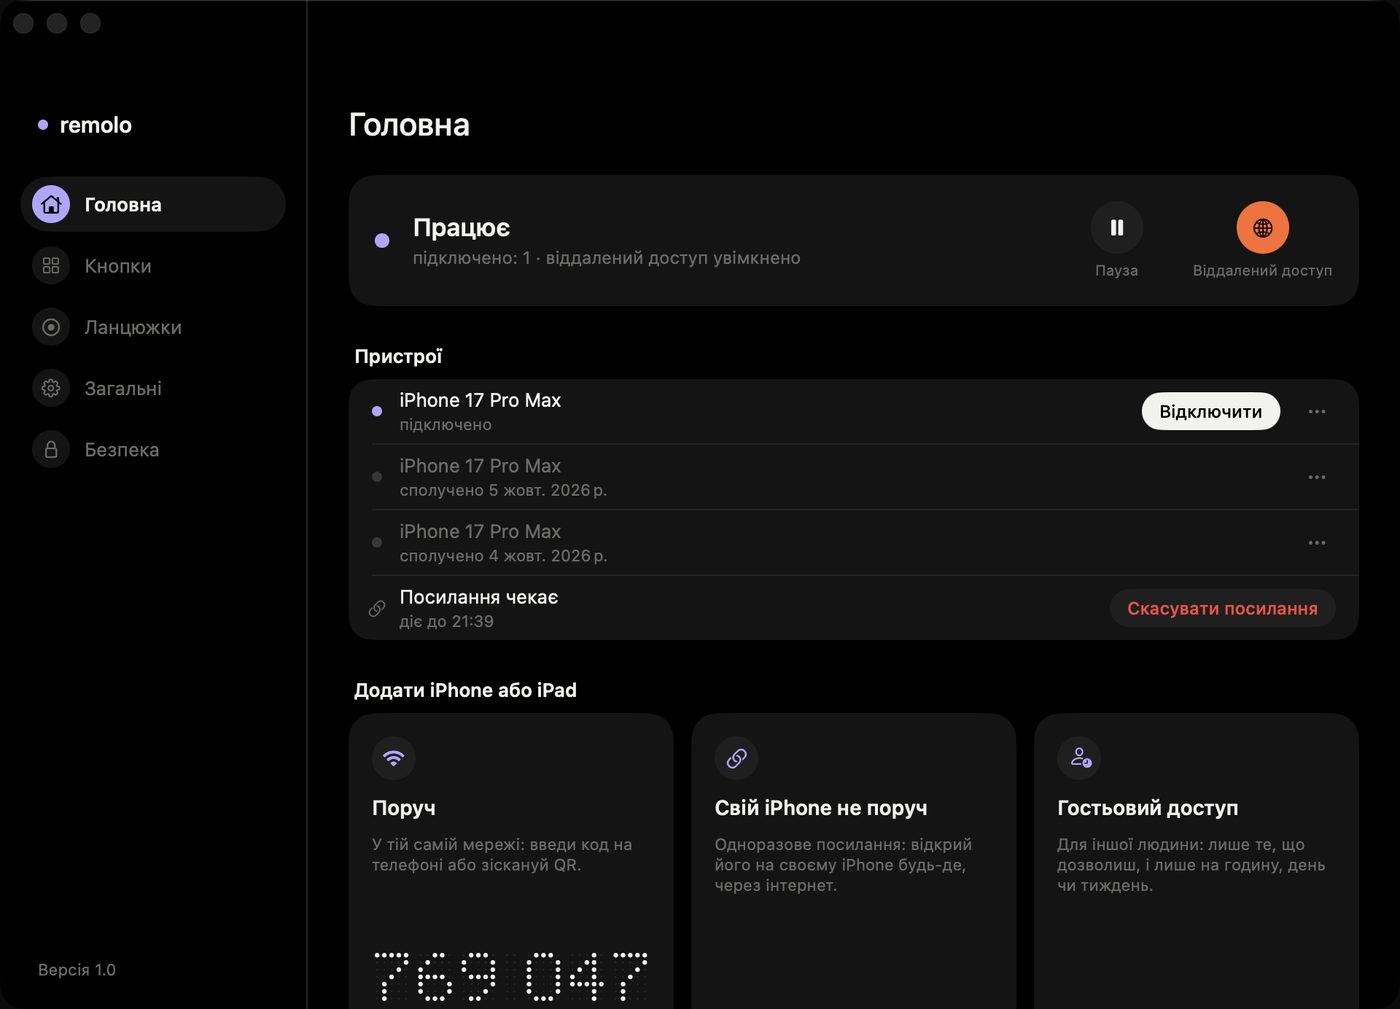The image size is (1400, 1009).
Task: Click the status line 'підключено: 1 · віддалений доступ увімкнено'
Action: click(607, 258)
